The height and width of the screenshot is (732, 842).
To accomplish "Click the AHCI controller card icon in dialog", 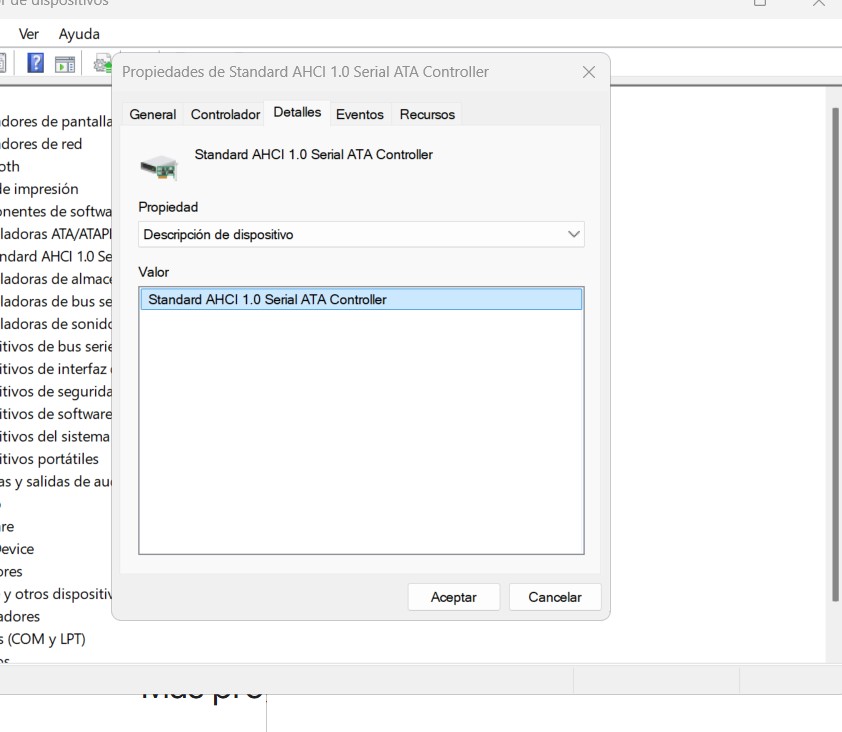I will pyautogui.click(x=159, y=168).
